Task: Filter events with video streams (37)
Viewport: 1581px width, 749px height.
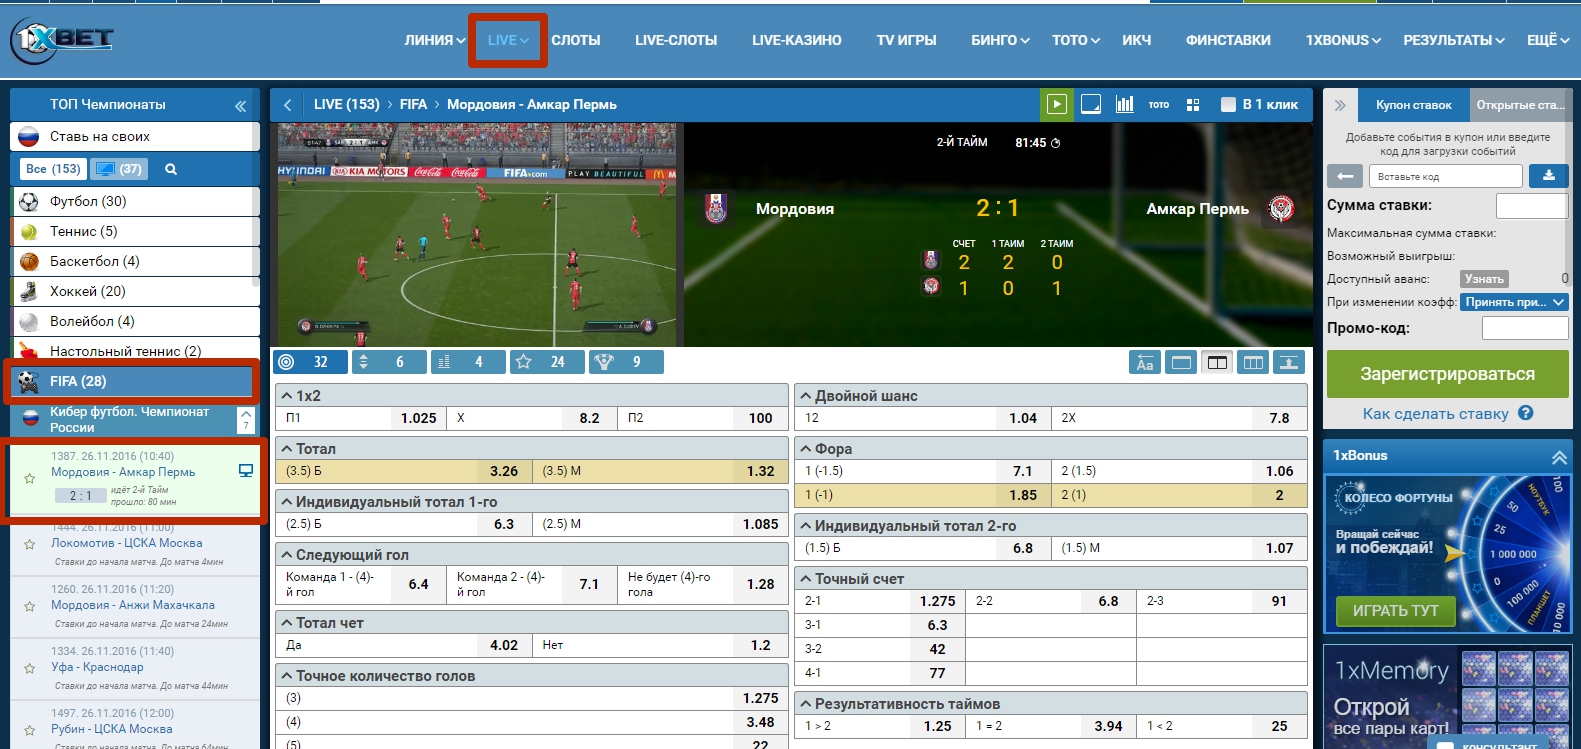Action: 119,169
